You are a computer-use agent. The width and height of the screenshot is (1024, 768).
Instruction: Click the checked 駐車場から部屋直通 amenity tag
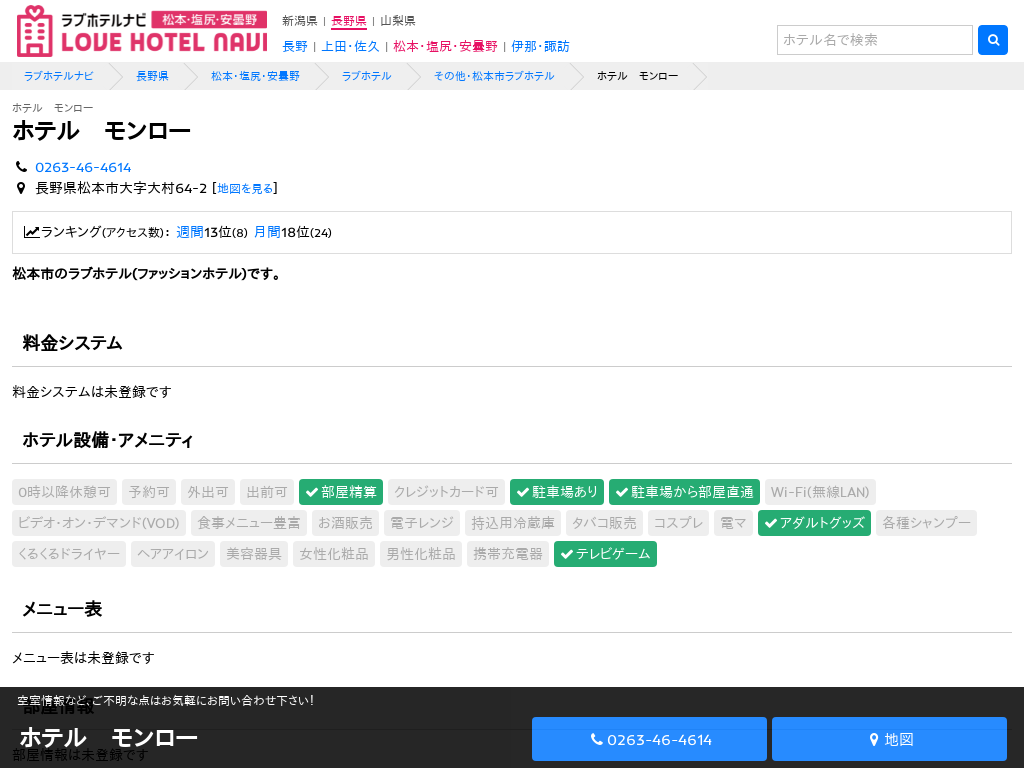pyautogui.click(x=684, y=492)
